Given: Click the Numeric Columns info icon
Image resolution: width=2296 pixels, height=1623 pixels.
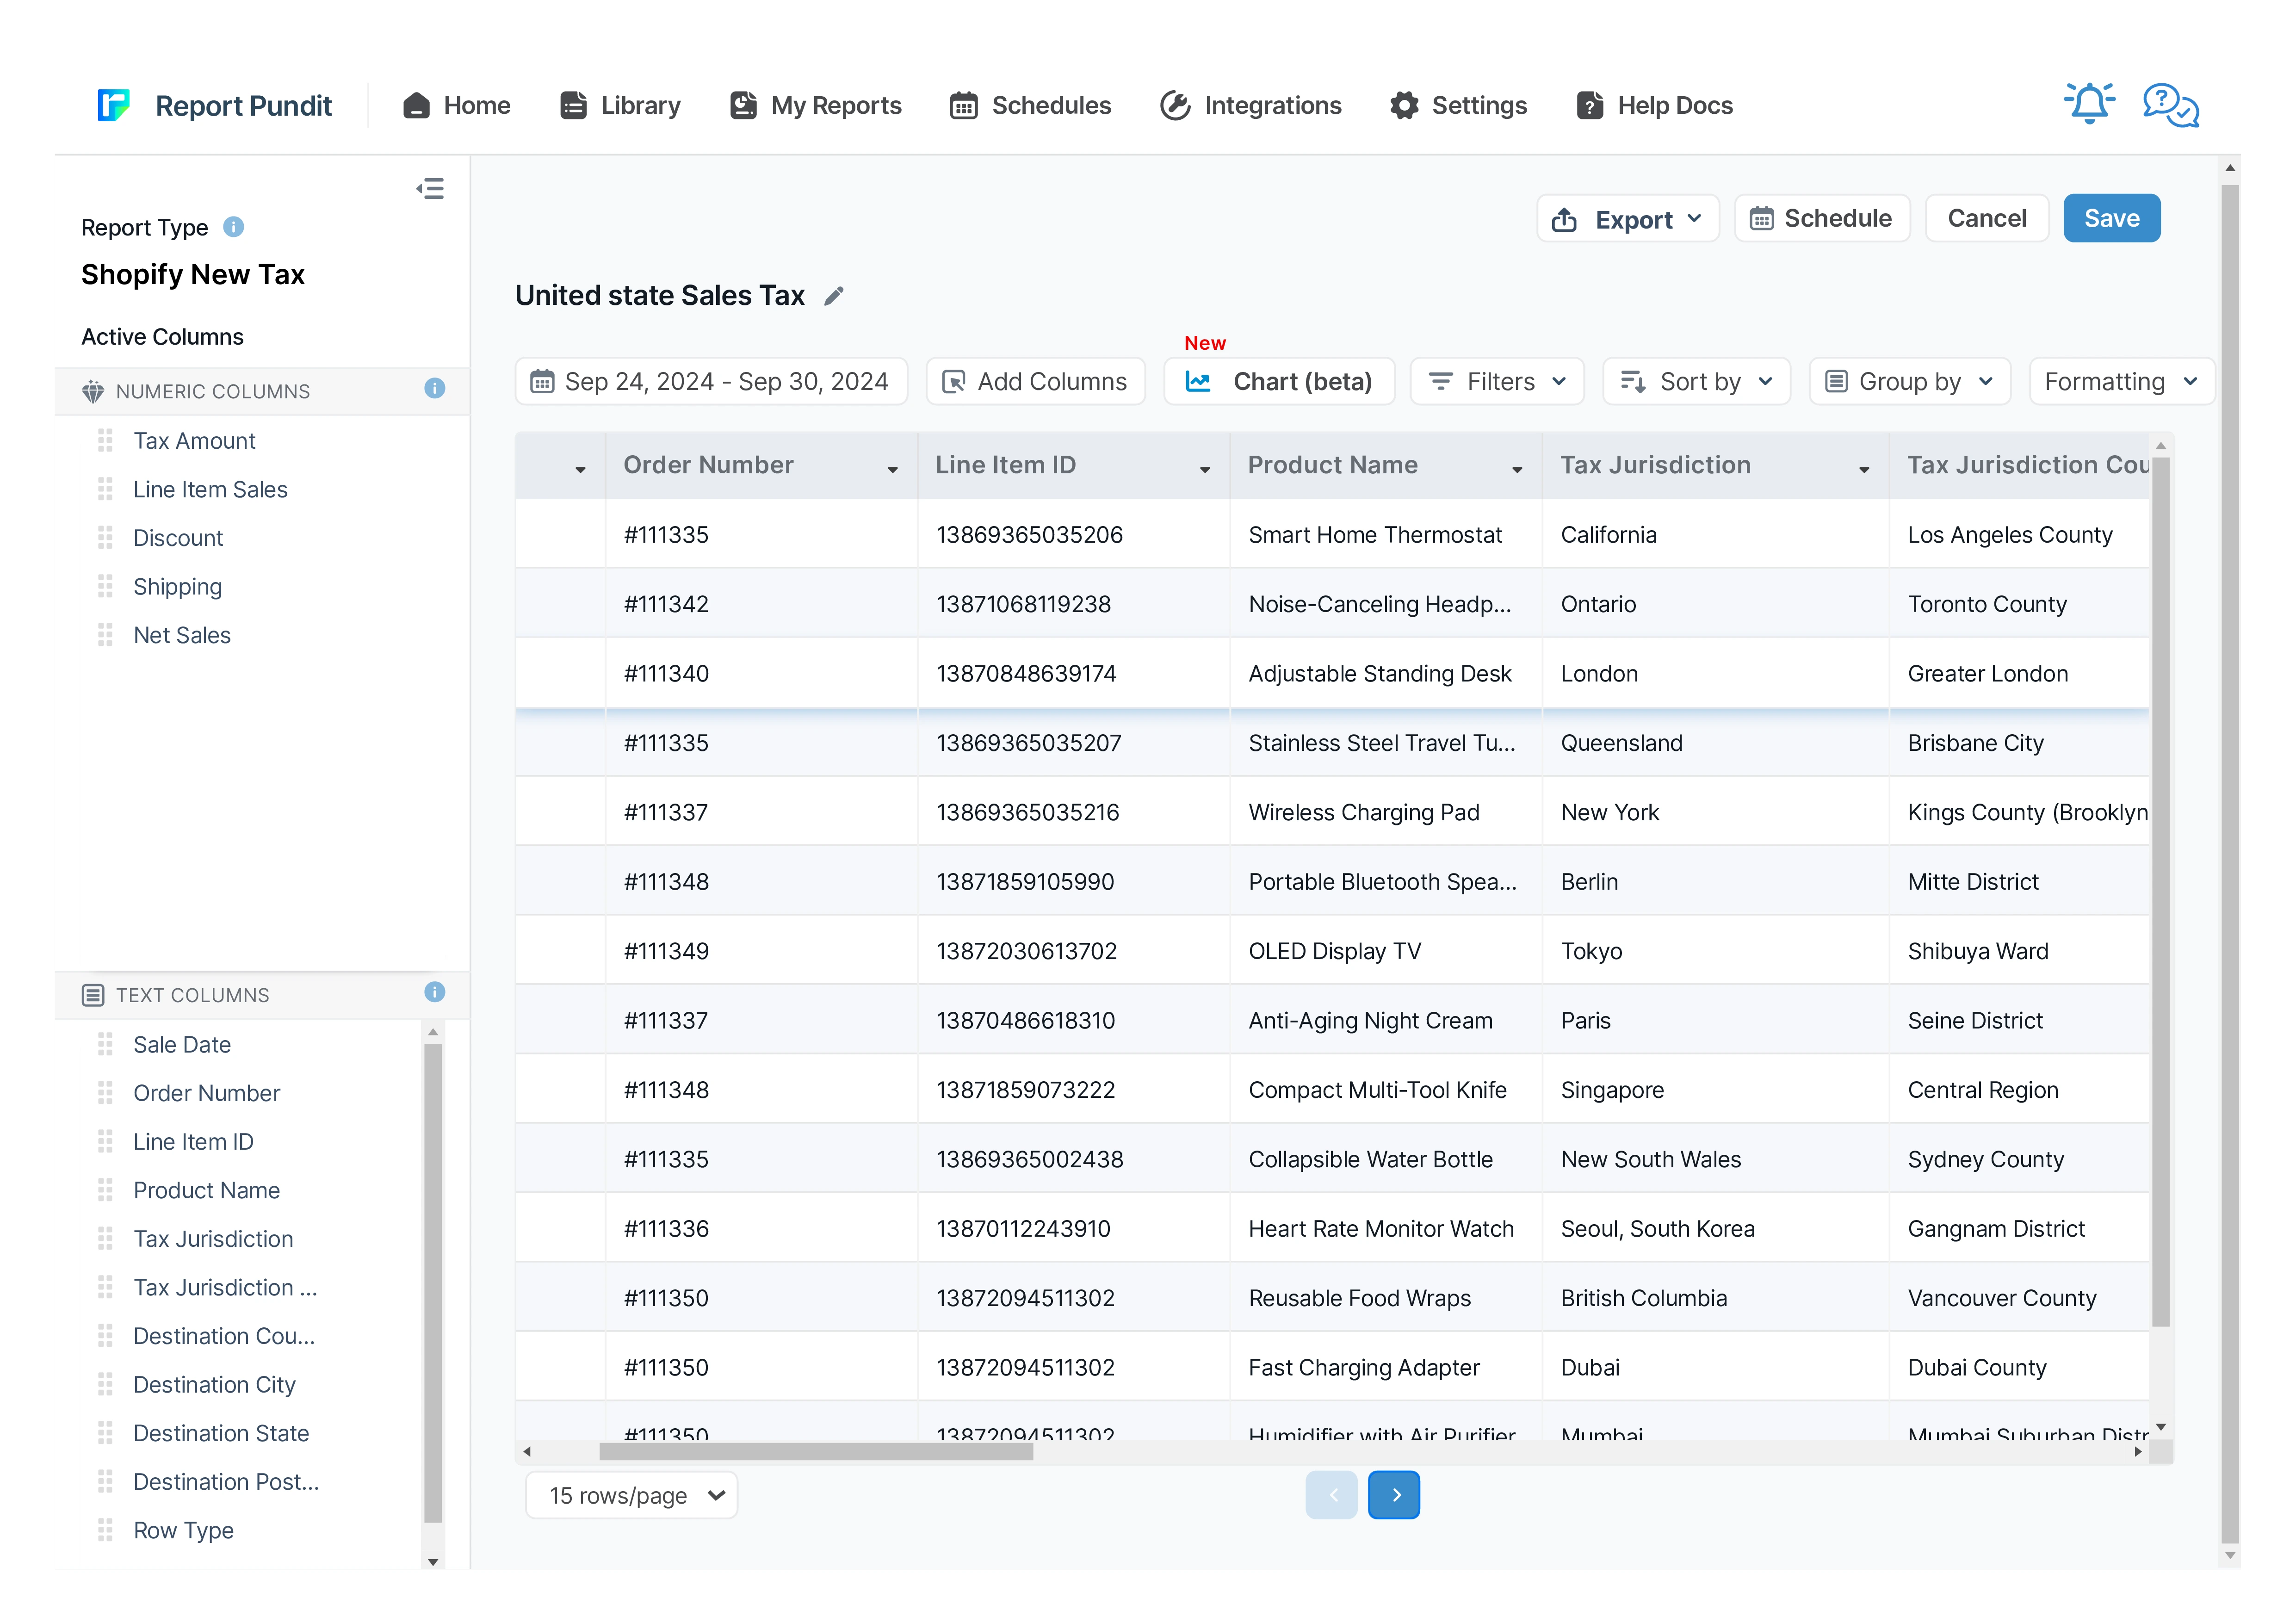Looking at the screenshot, I should 434,389.
